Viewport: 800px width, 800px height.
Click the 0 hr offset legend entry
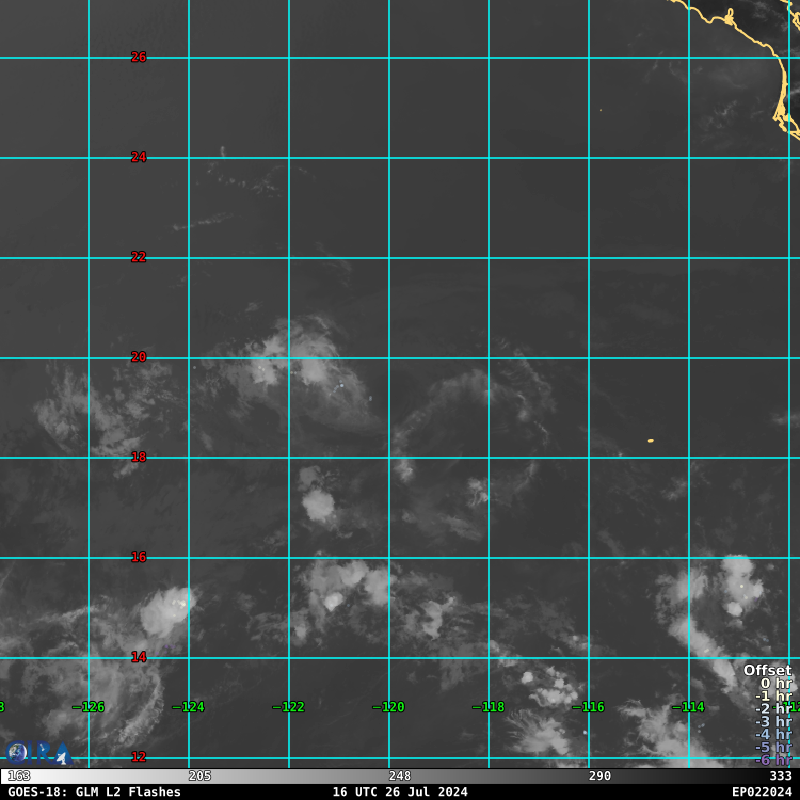776,683
